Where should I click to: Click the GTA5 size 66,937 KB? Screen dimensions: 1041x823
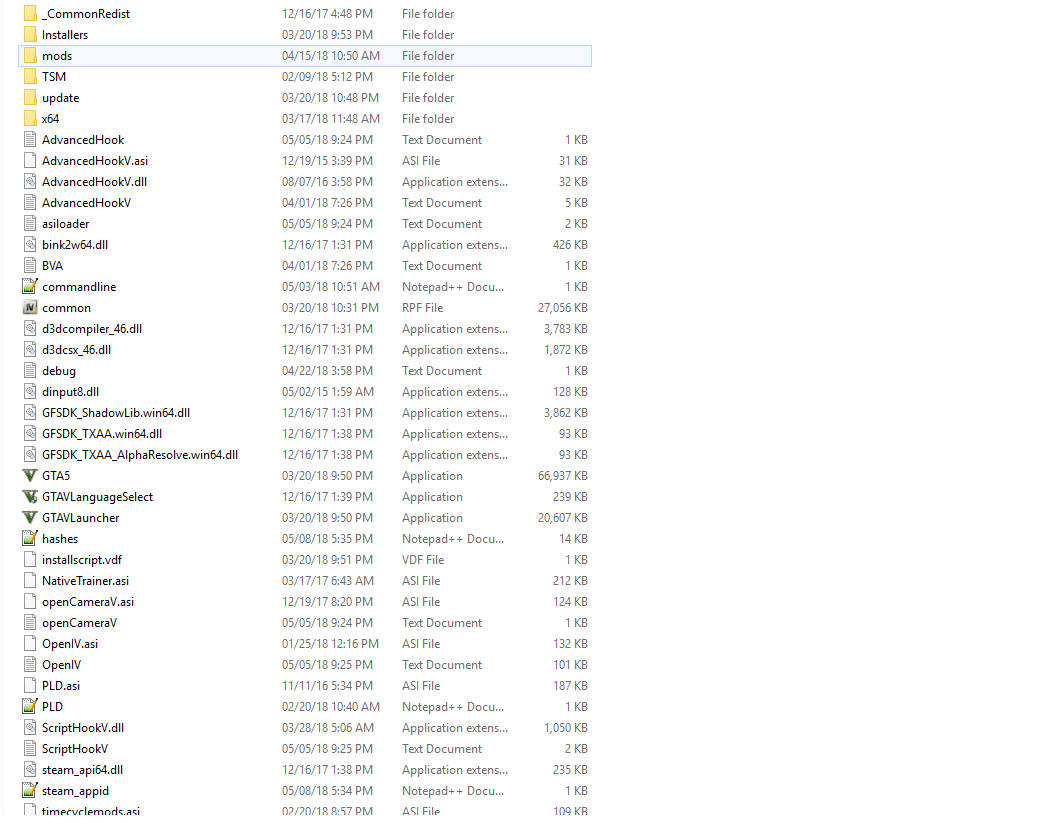[x=562, y=476]
